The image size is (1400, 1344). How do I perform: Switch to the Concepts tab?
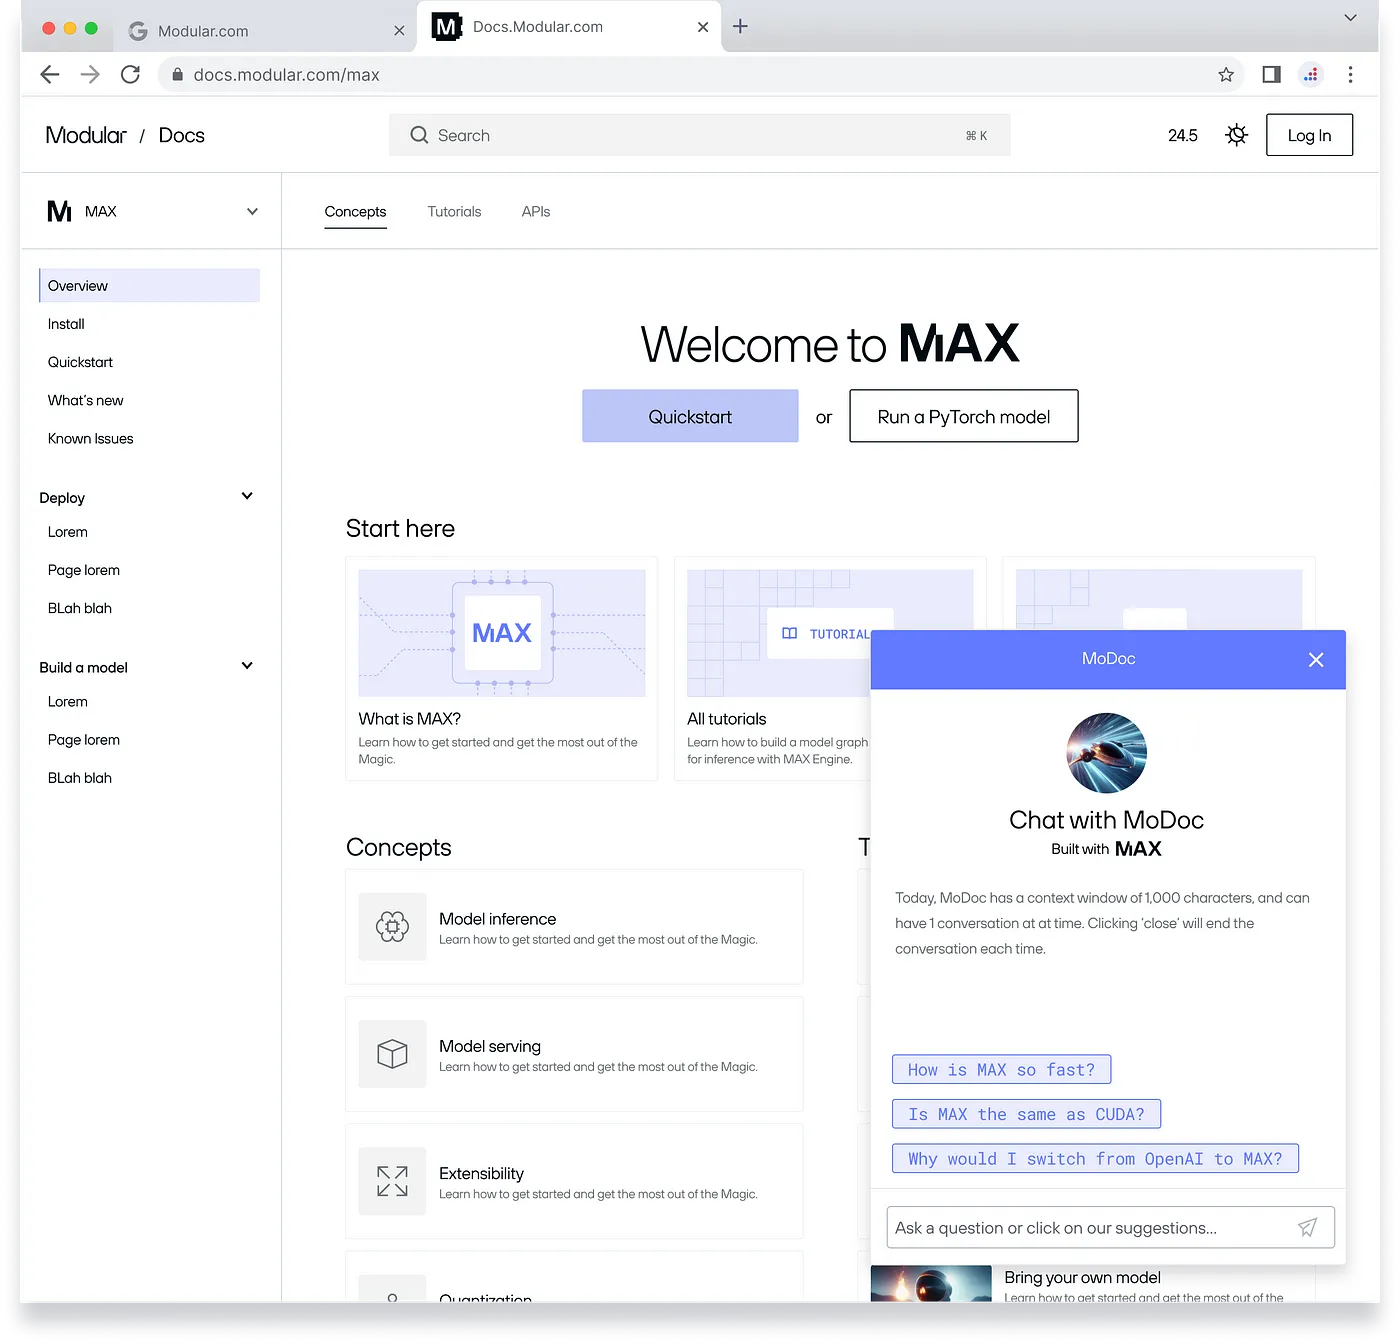pyautogui.click(x=355, y=212)
